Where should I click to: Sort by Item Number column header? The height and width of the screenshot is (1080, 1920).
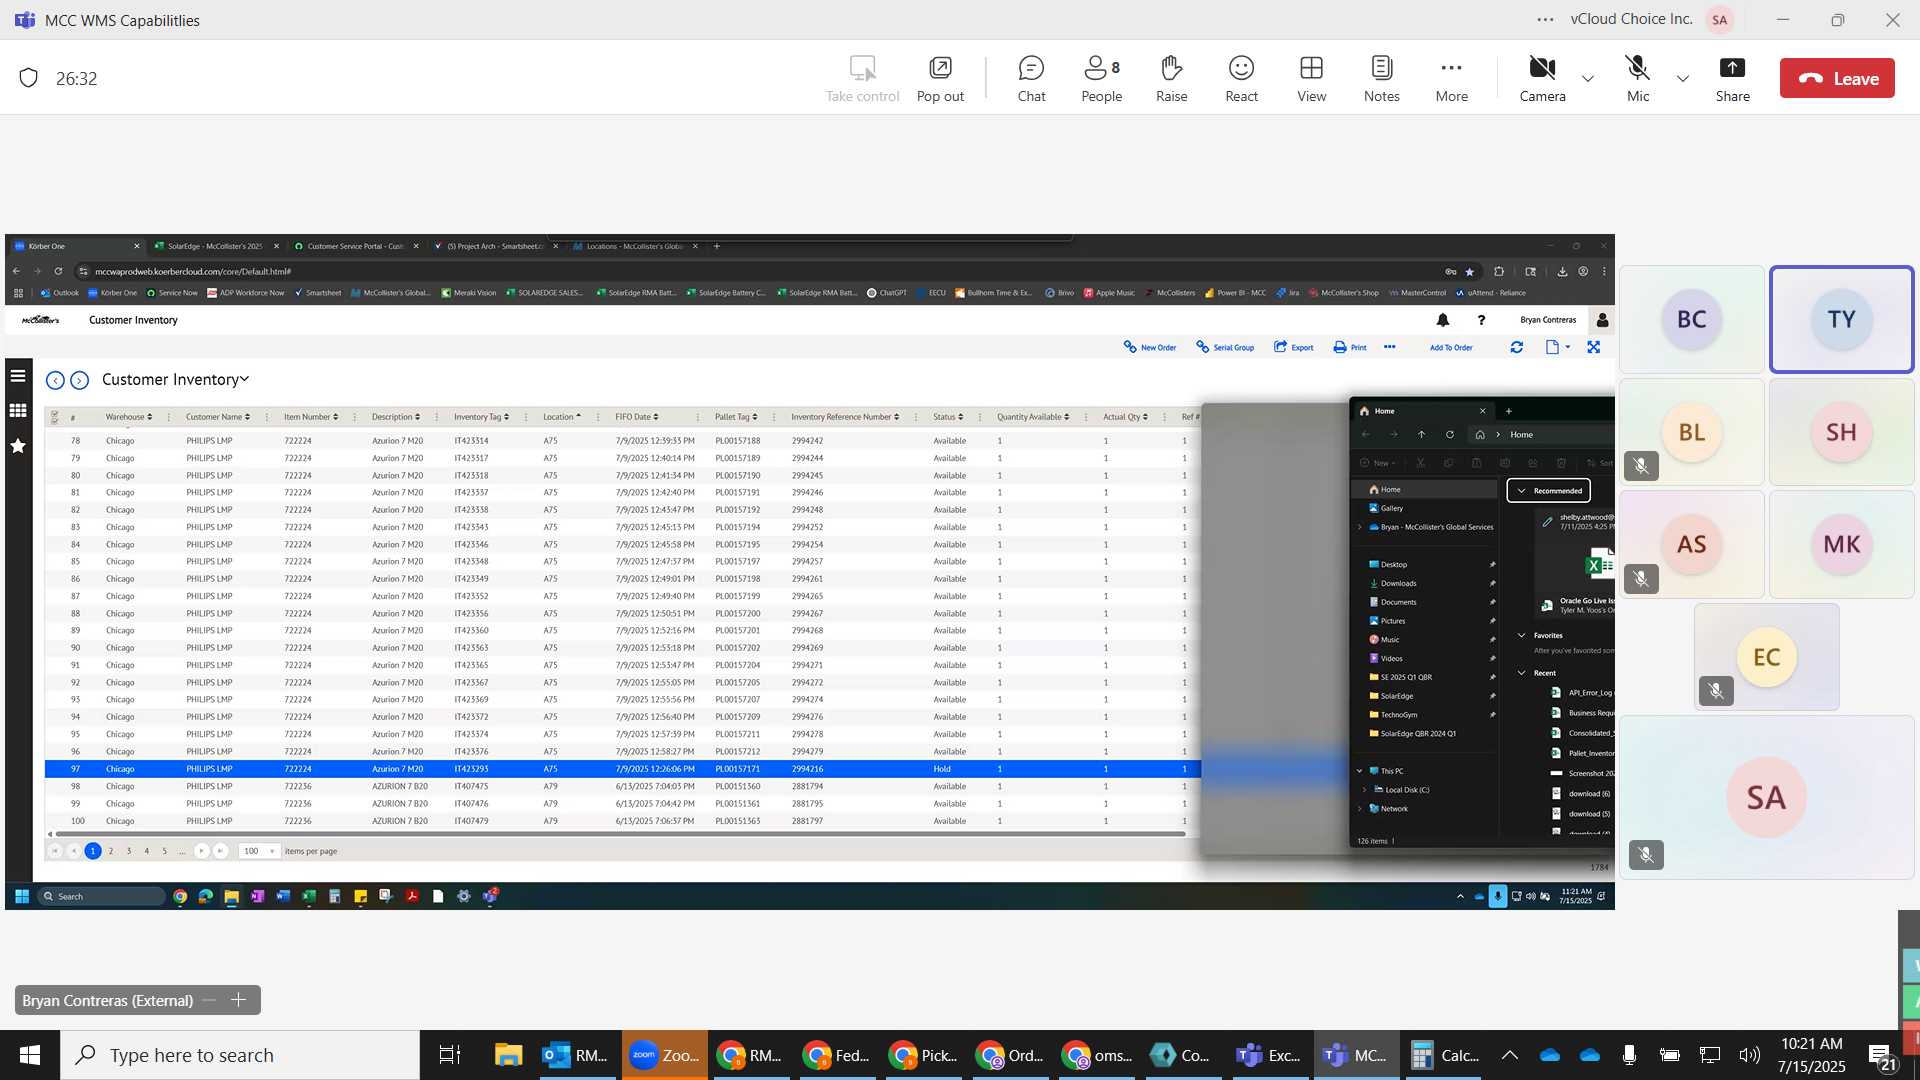310,417
